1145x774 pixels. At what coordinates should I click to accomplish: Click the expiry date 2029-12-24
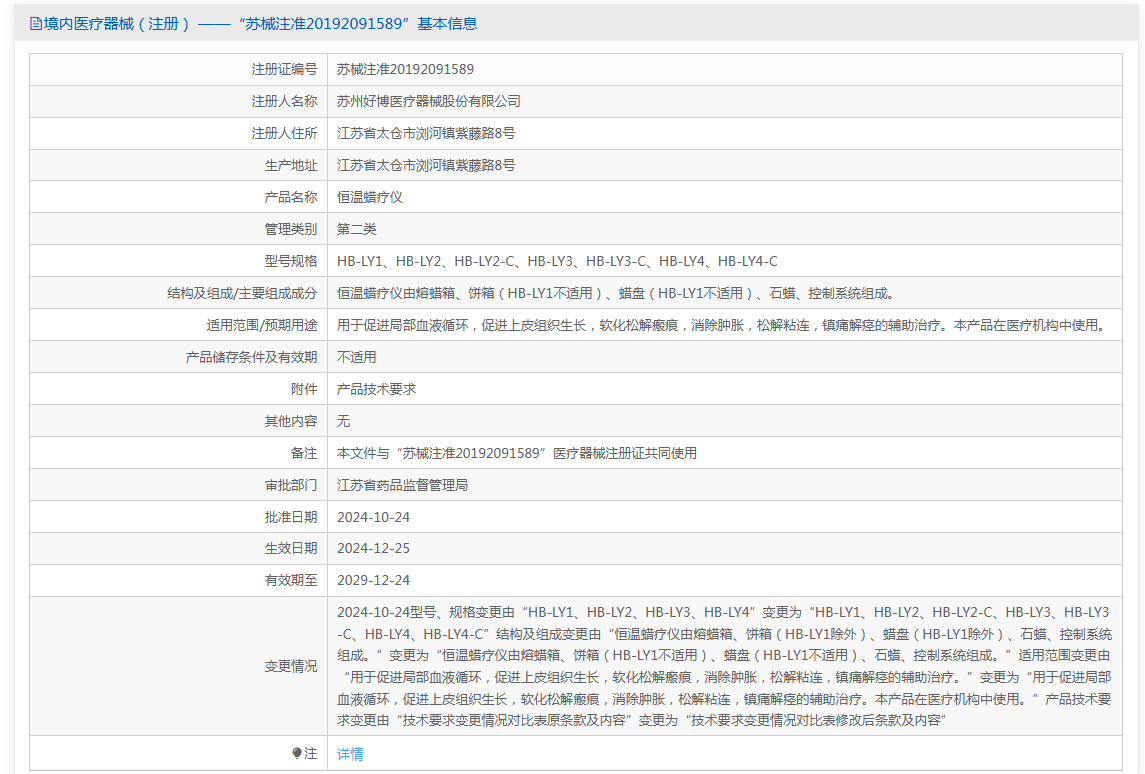tap(373, 580)
